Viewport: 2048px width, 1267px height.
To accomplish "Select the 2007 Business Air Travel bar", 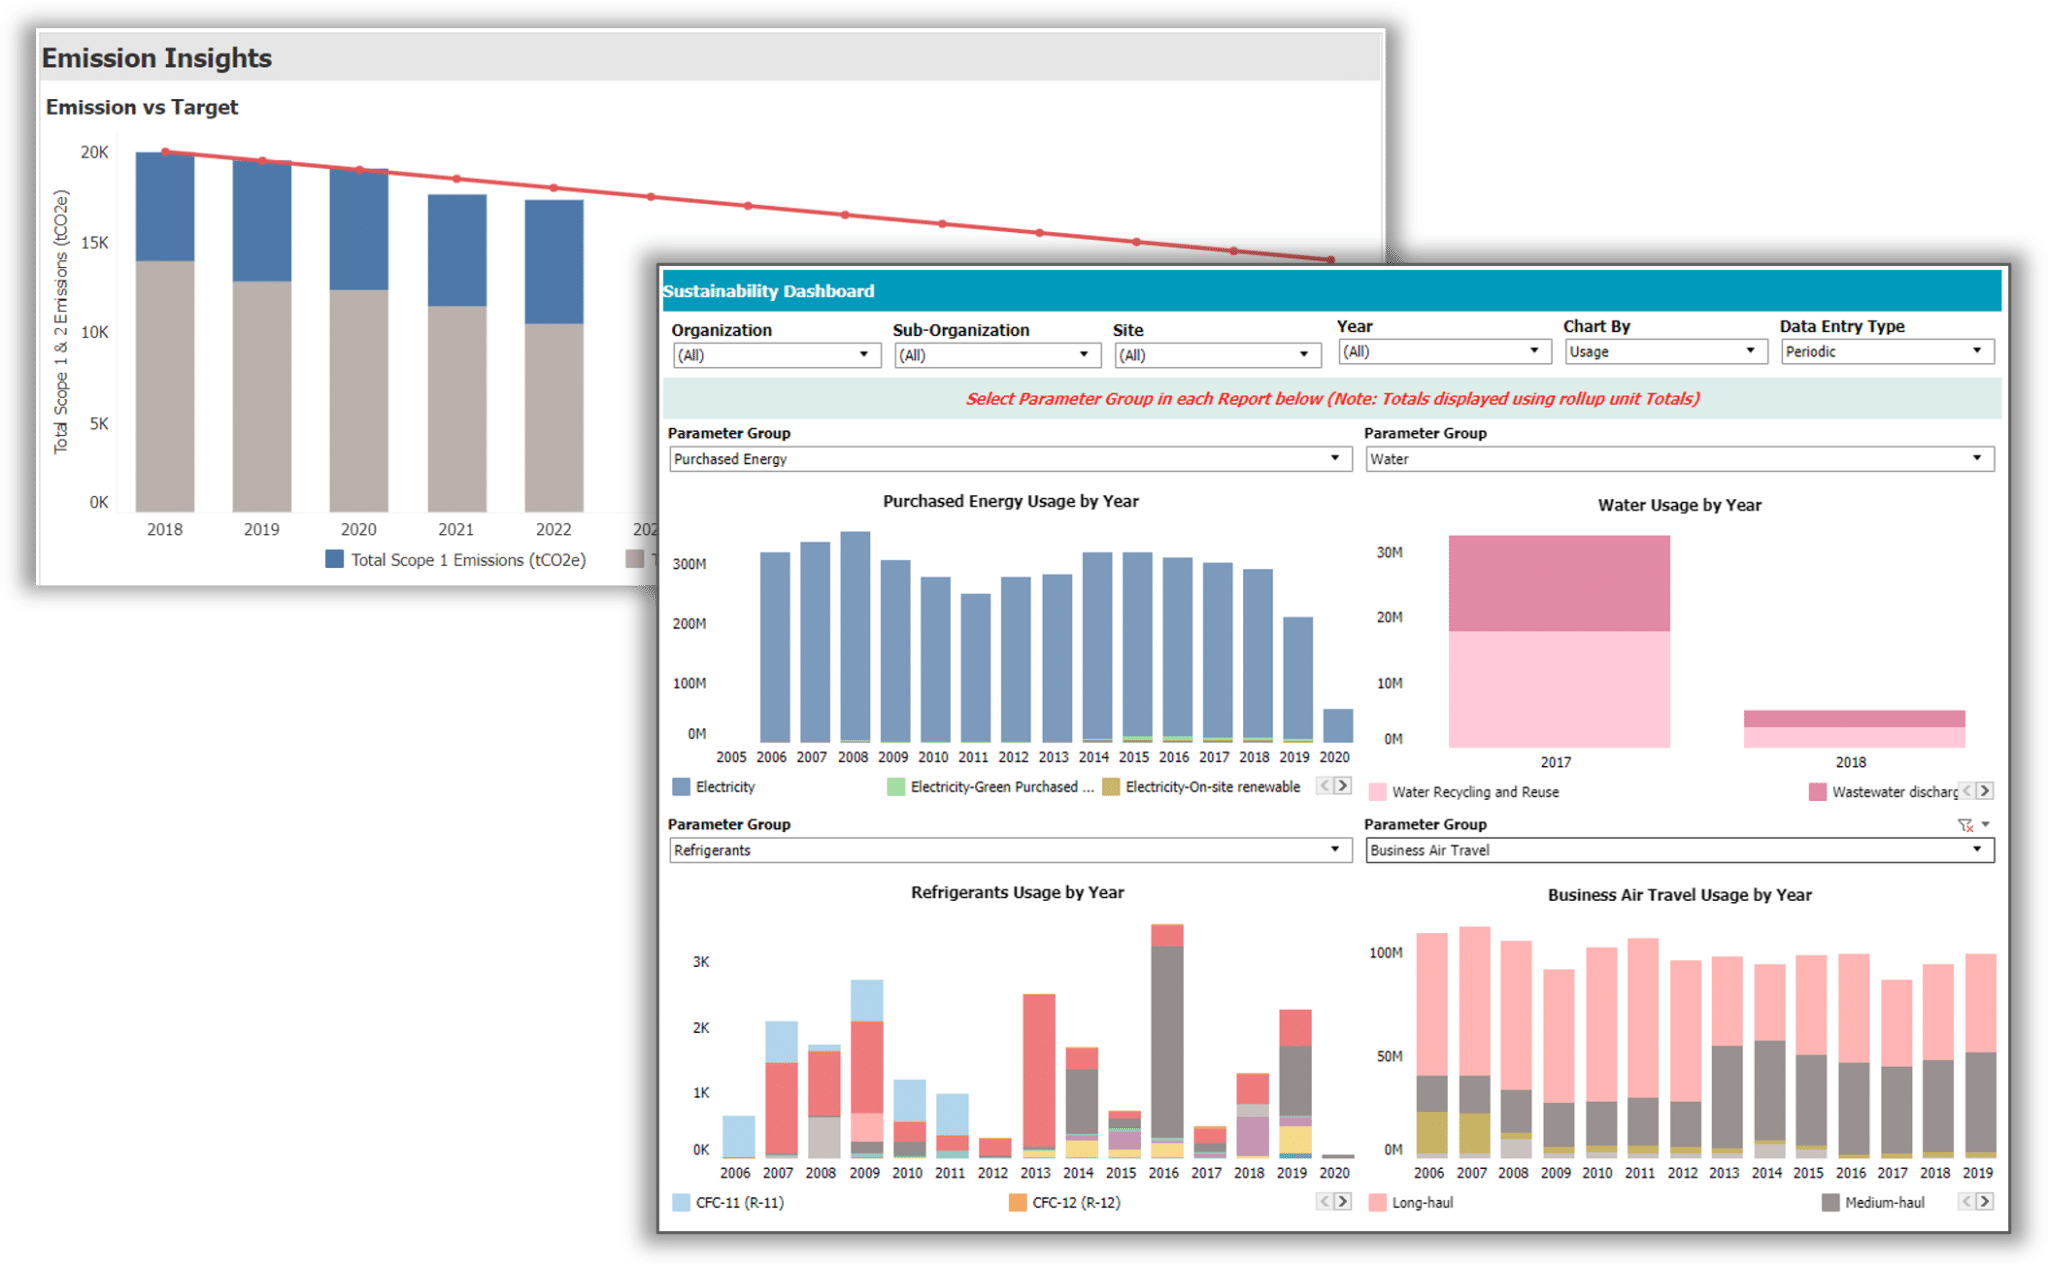I will 1474,1042.
